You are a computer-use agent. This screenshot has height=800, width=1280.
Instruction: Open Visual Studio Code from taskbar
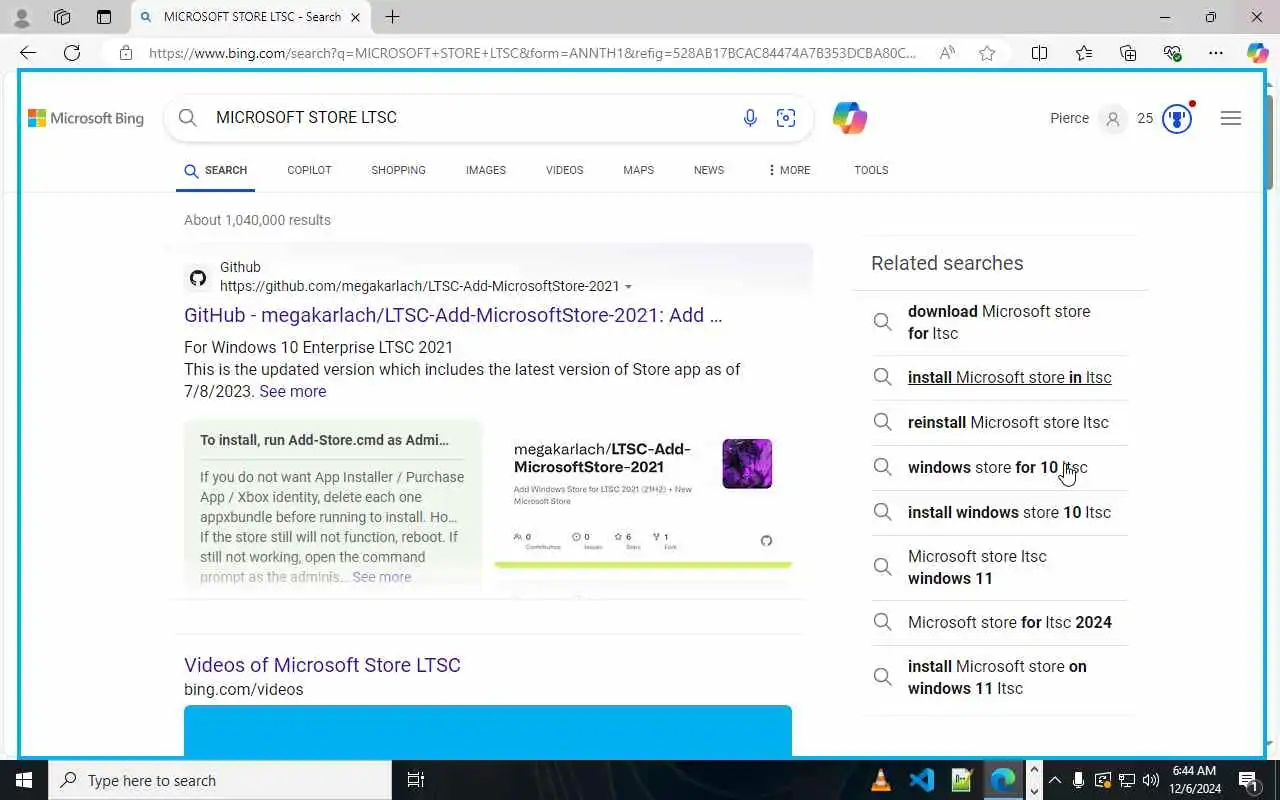[921, 780]
